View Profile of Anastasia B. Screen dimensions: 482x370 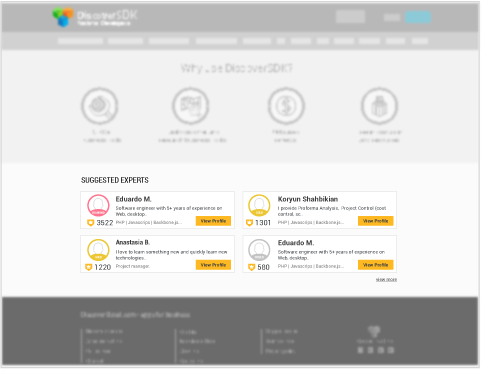coord(213,265)
